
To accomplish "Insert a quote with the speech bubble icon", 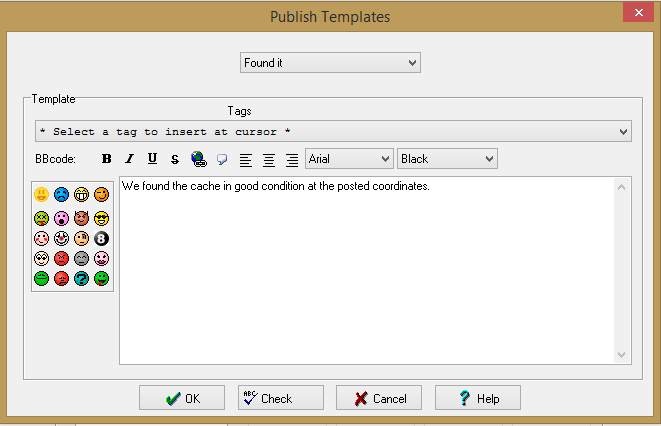I will (x=222, y=159).
